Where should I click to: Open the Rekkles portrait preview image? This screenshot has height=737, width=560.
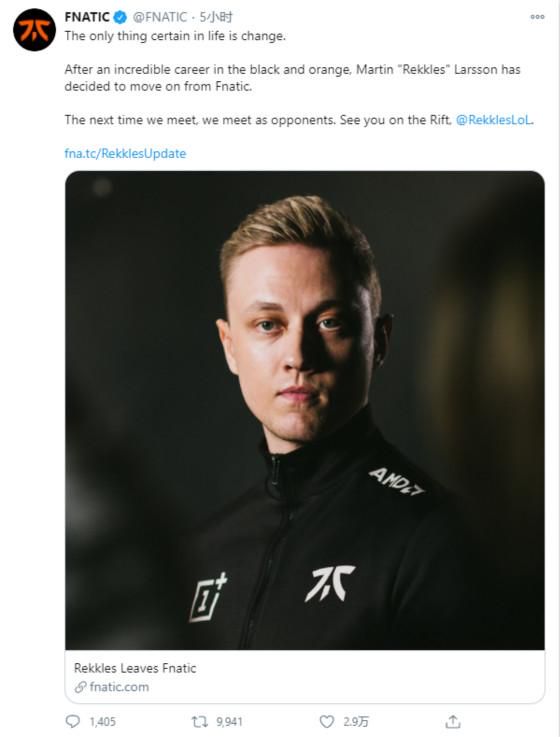click(x=305, y=410)
